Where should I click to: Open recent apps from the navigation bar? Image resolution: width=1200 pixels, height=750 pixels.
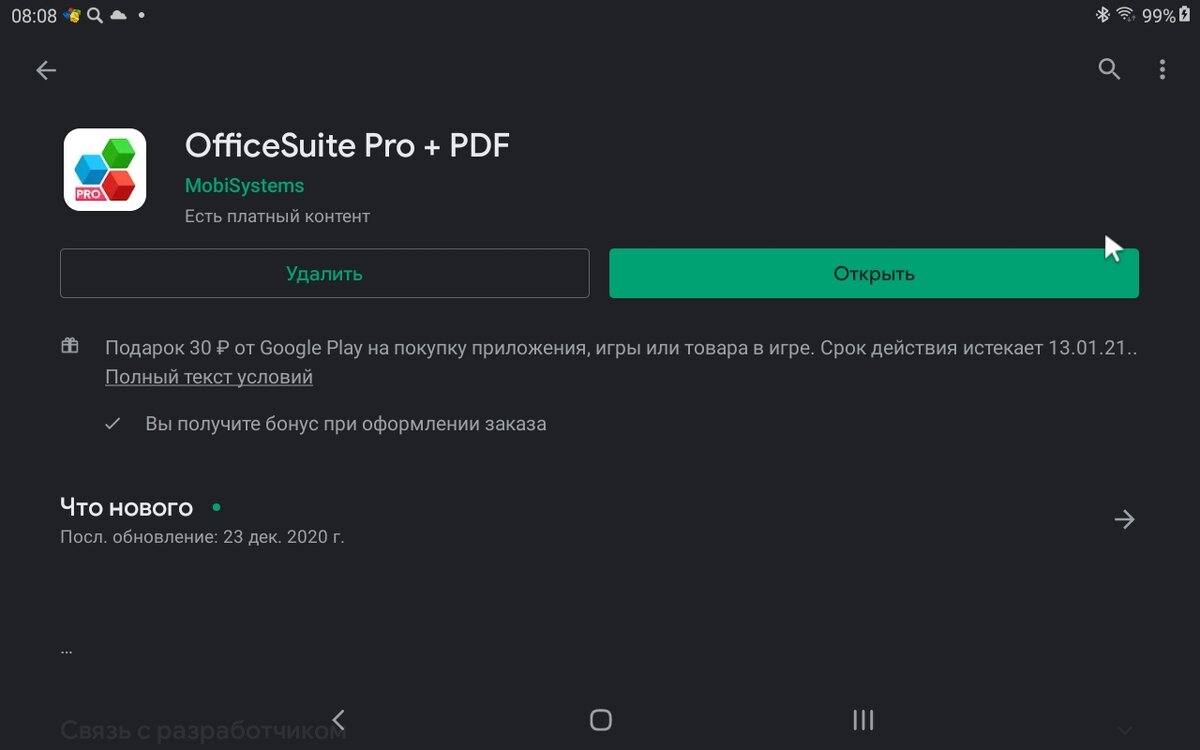(862, 719)
